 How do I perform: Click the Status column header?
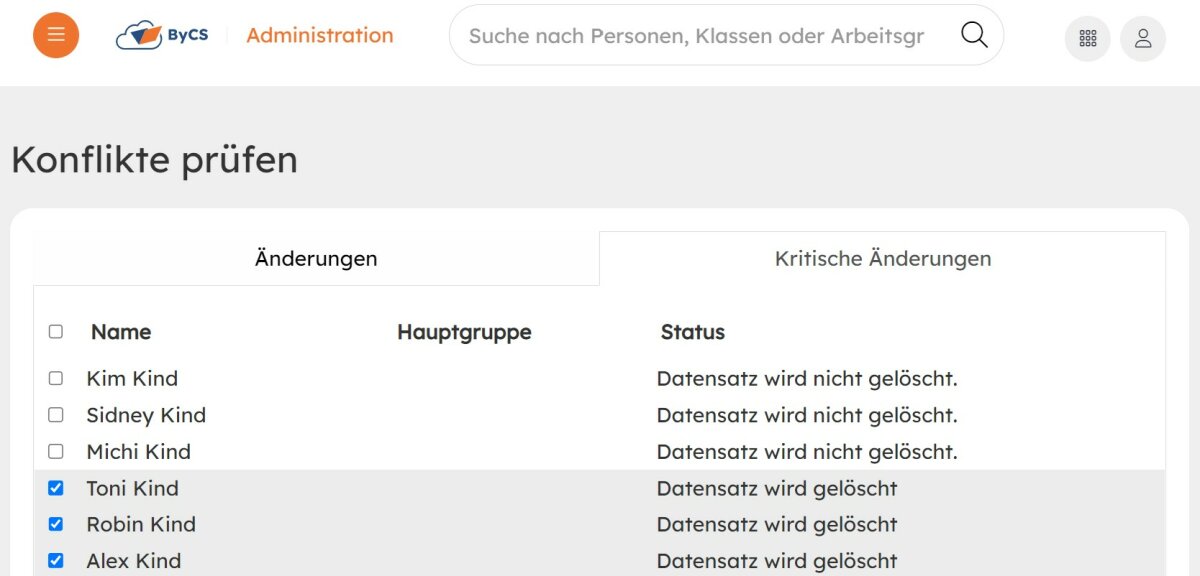692,332
